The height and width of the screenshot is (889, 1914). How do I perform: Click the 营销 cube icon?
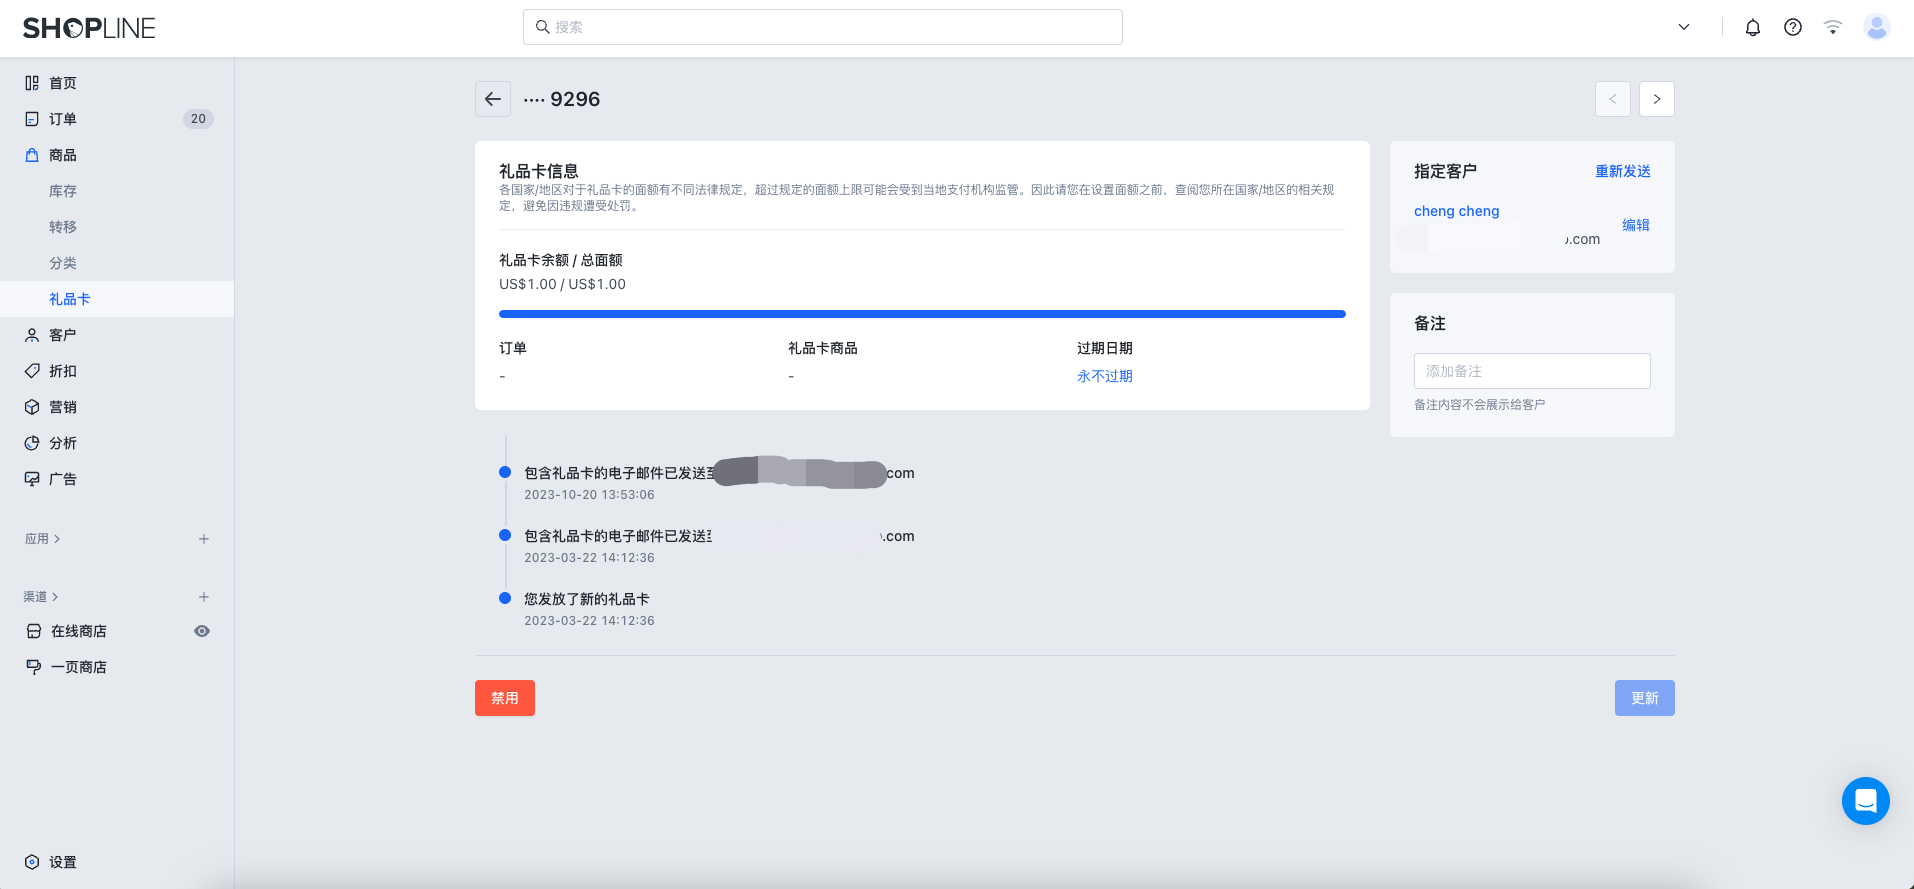click(x=32, y=407)
